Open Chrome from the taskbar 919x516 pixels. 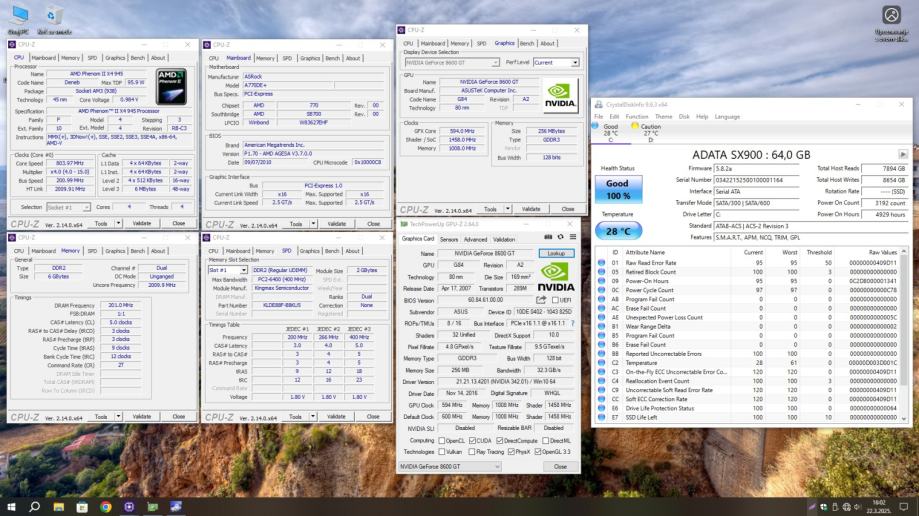click(x=105, y=506)
